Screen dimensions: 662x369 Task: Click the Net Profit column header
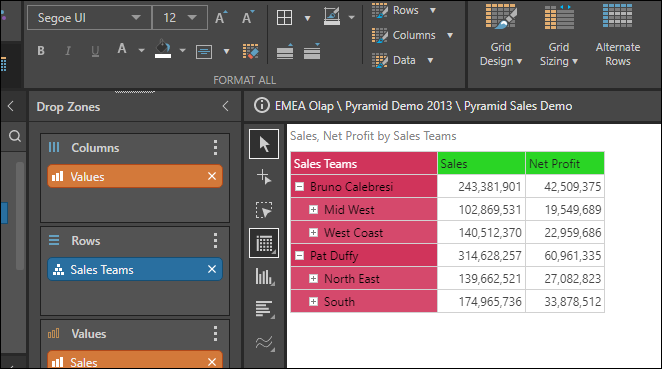565,163
